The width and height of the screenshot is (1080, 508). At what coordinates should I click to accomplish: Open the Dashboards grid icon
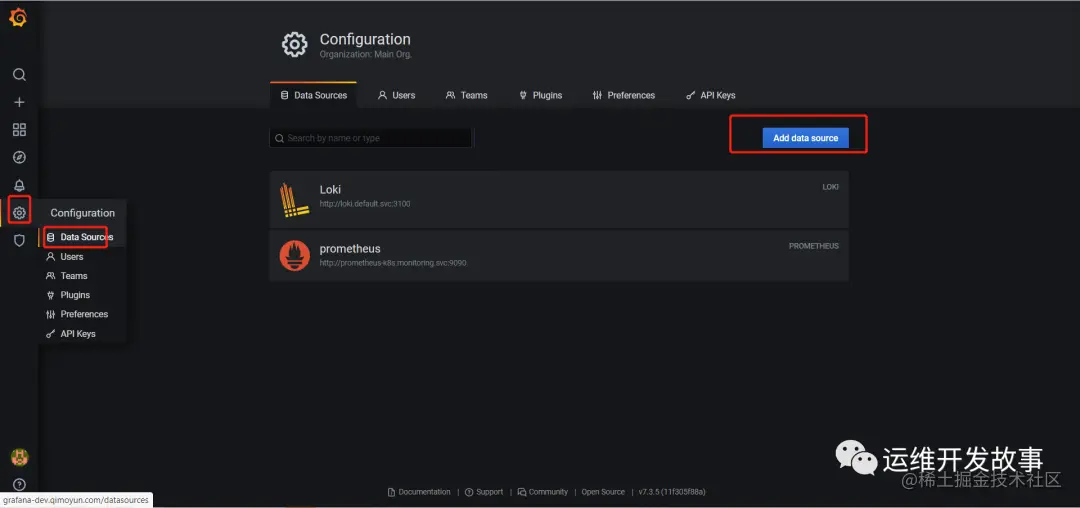(x=19, y=129)
